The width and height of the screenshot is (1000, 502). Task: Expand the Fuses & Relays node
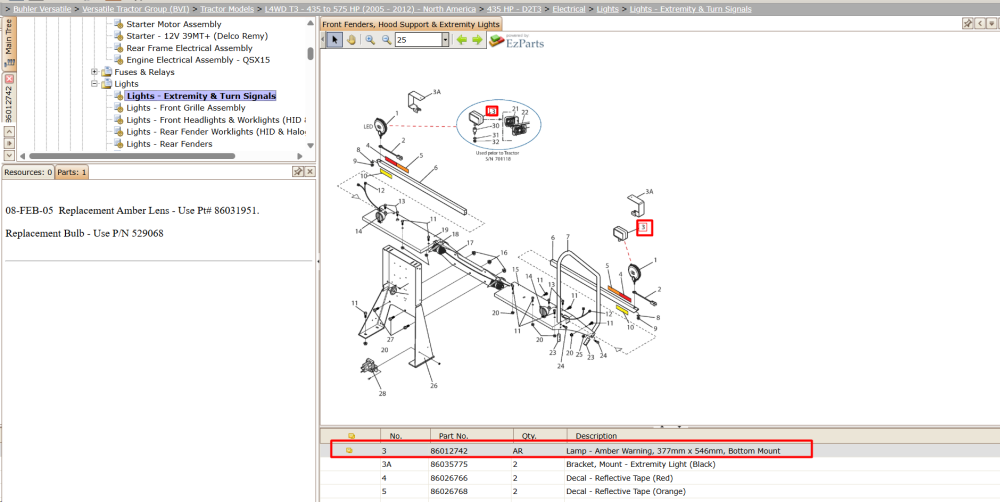click(x=94, y=71)
